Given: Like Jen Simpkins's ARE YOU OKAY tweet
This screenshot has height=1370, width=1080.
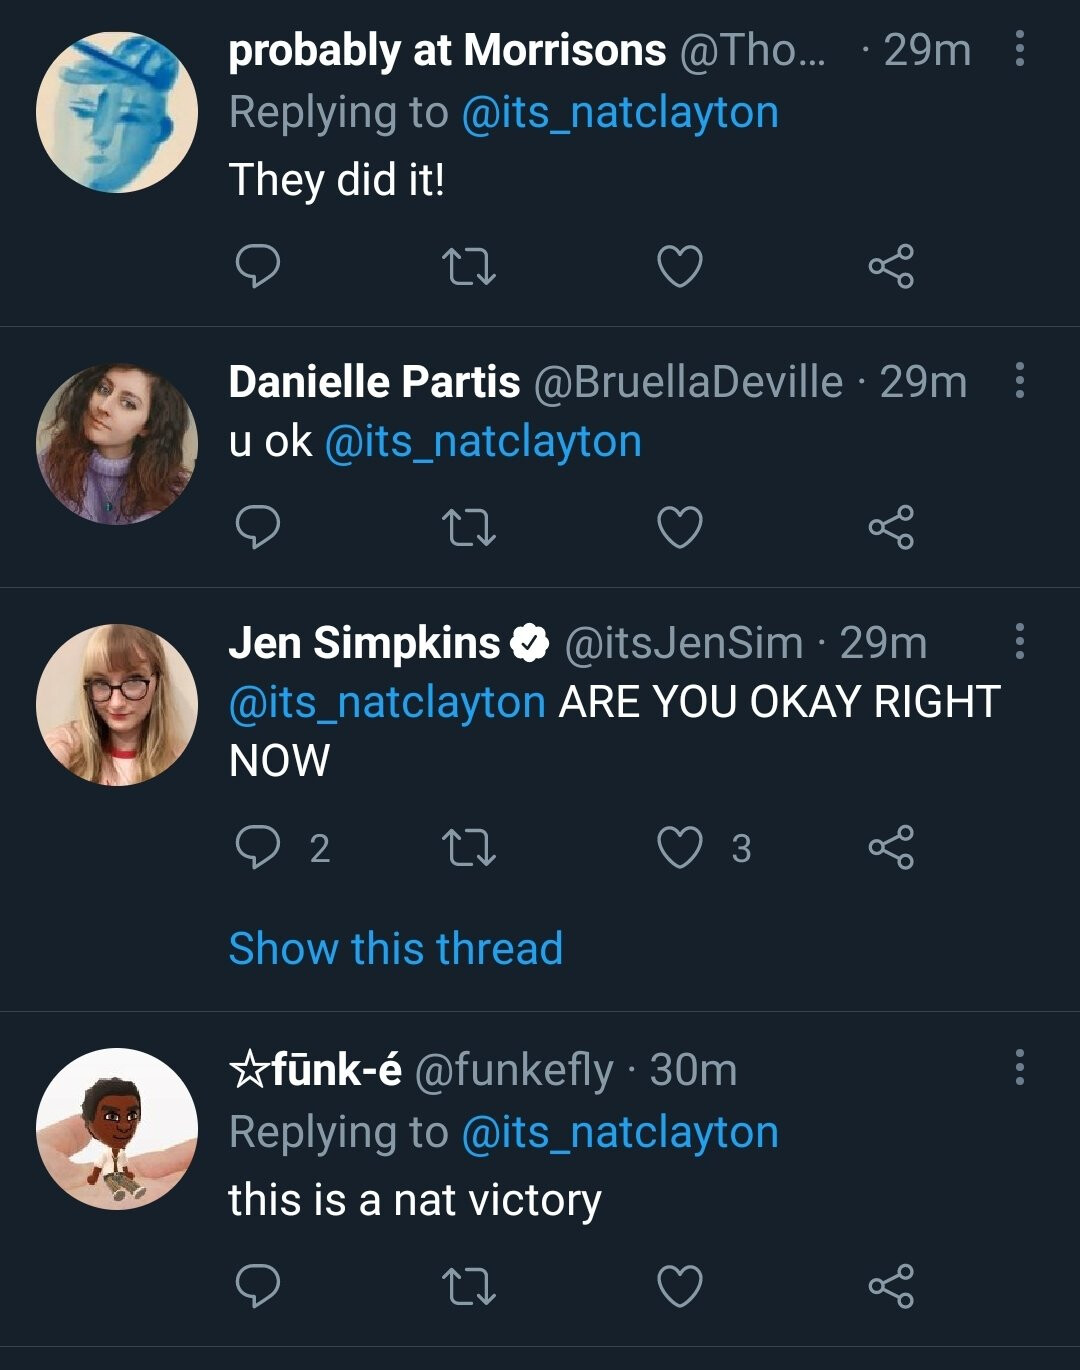Looking at the screenshot, I should 680,848.
